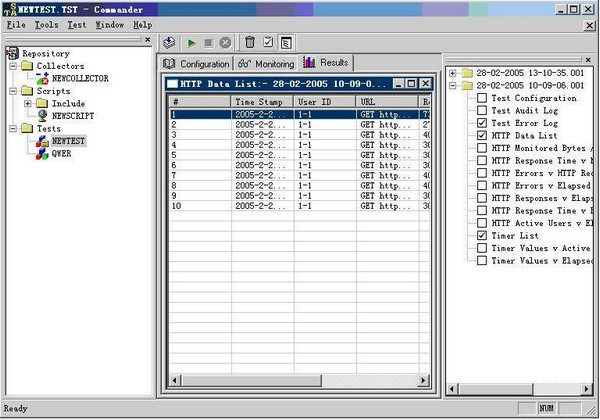Uncheck the HTTP Data List checkbox

482,135
